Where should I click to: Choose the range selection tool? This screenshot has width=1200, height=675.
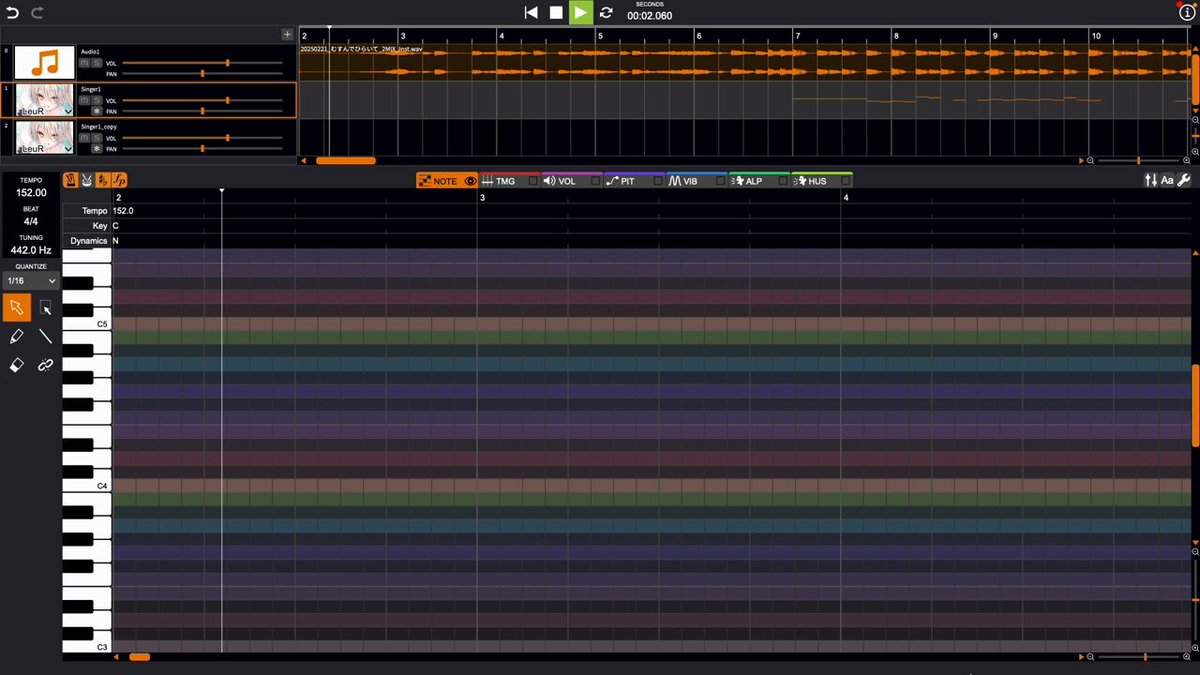[45, 307]
